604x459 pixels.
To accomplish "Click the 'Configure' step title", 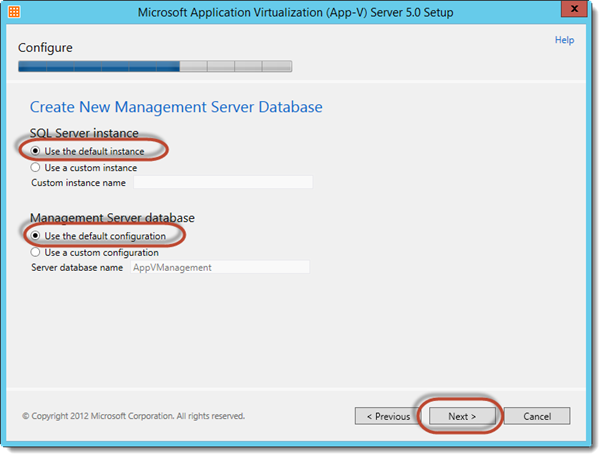I will pos(45,48).
